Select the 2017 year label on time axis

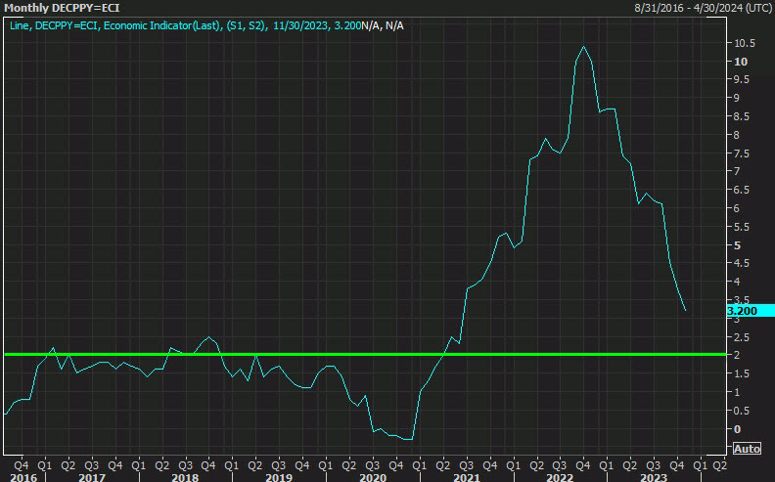(x=92, y=477)
